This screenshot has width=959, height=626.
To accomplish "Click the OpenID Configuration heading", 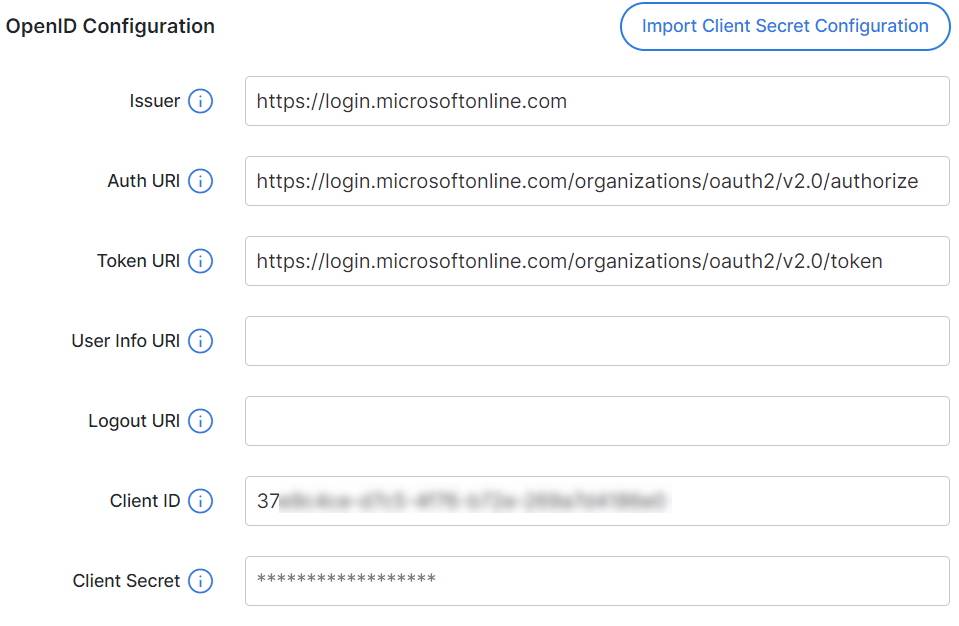I will coord(110,27).
